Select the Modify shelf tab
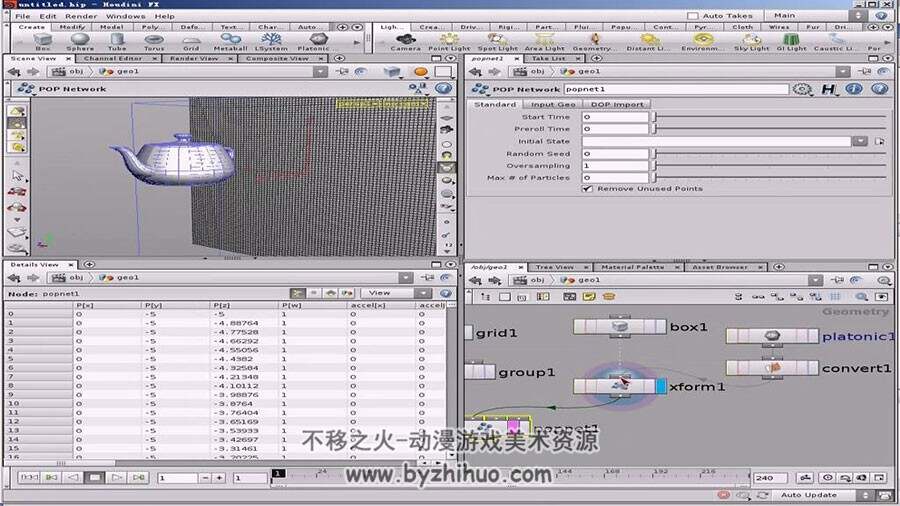This screenshot has width=900, height=506. pos(72,27)
